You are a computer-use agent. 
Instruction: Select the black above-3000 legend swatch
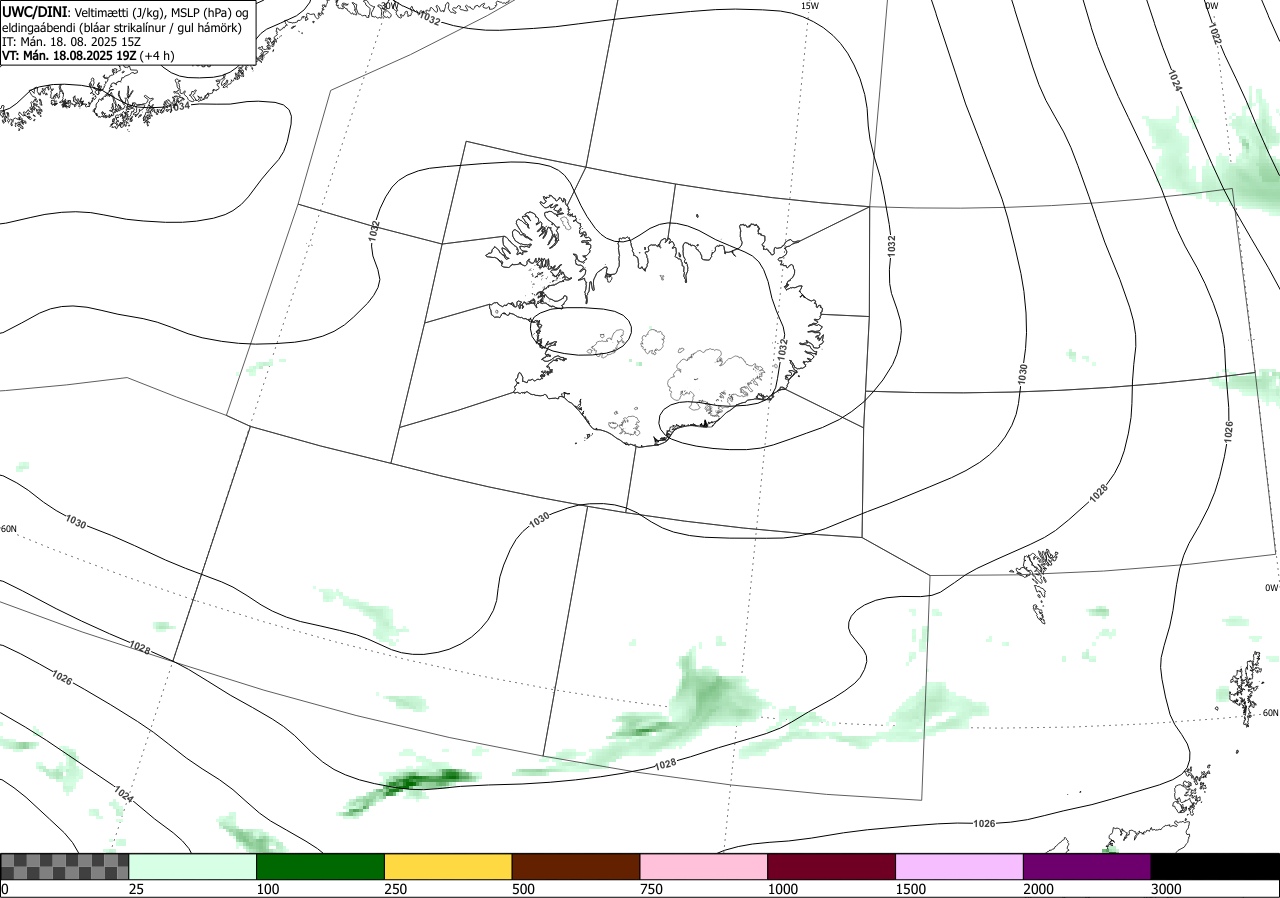coord(1215,866)
